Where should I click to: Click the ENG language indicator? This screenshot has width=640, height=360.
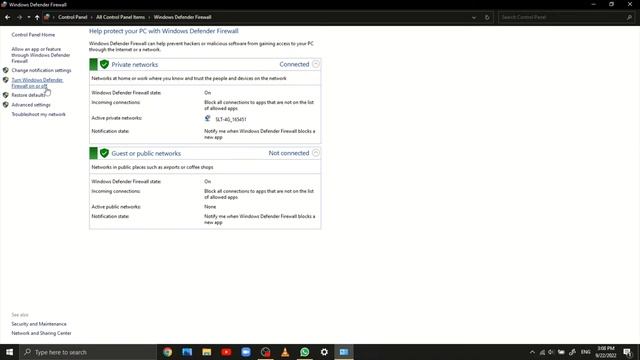pos(586,352)
